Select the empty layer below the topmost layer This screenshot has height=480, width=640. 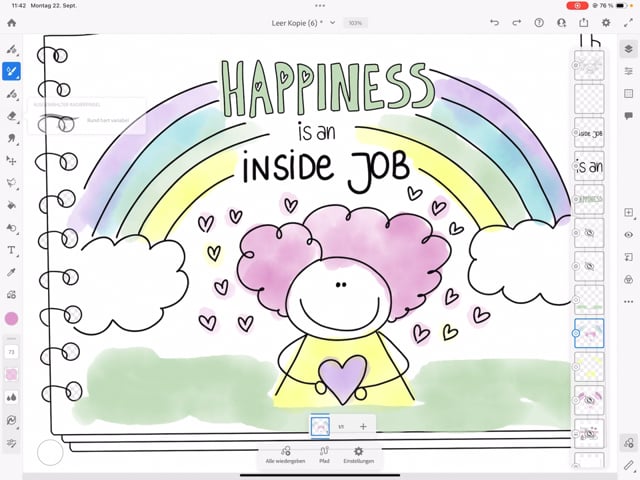(x=589, y=99)
